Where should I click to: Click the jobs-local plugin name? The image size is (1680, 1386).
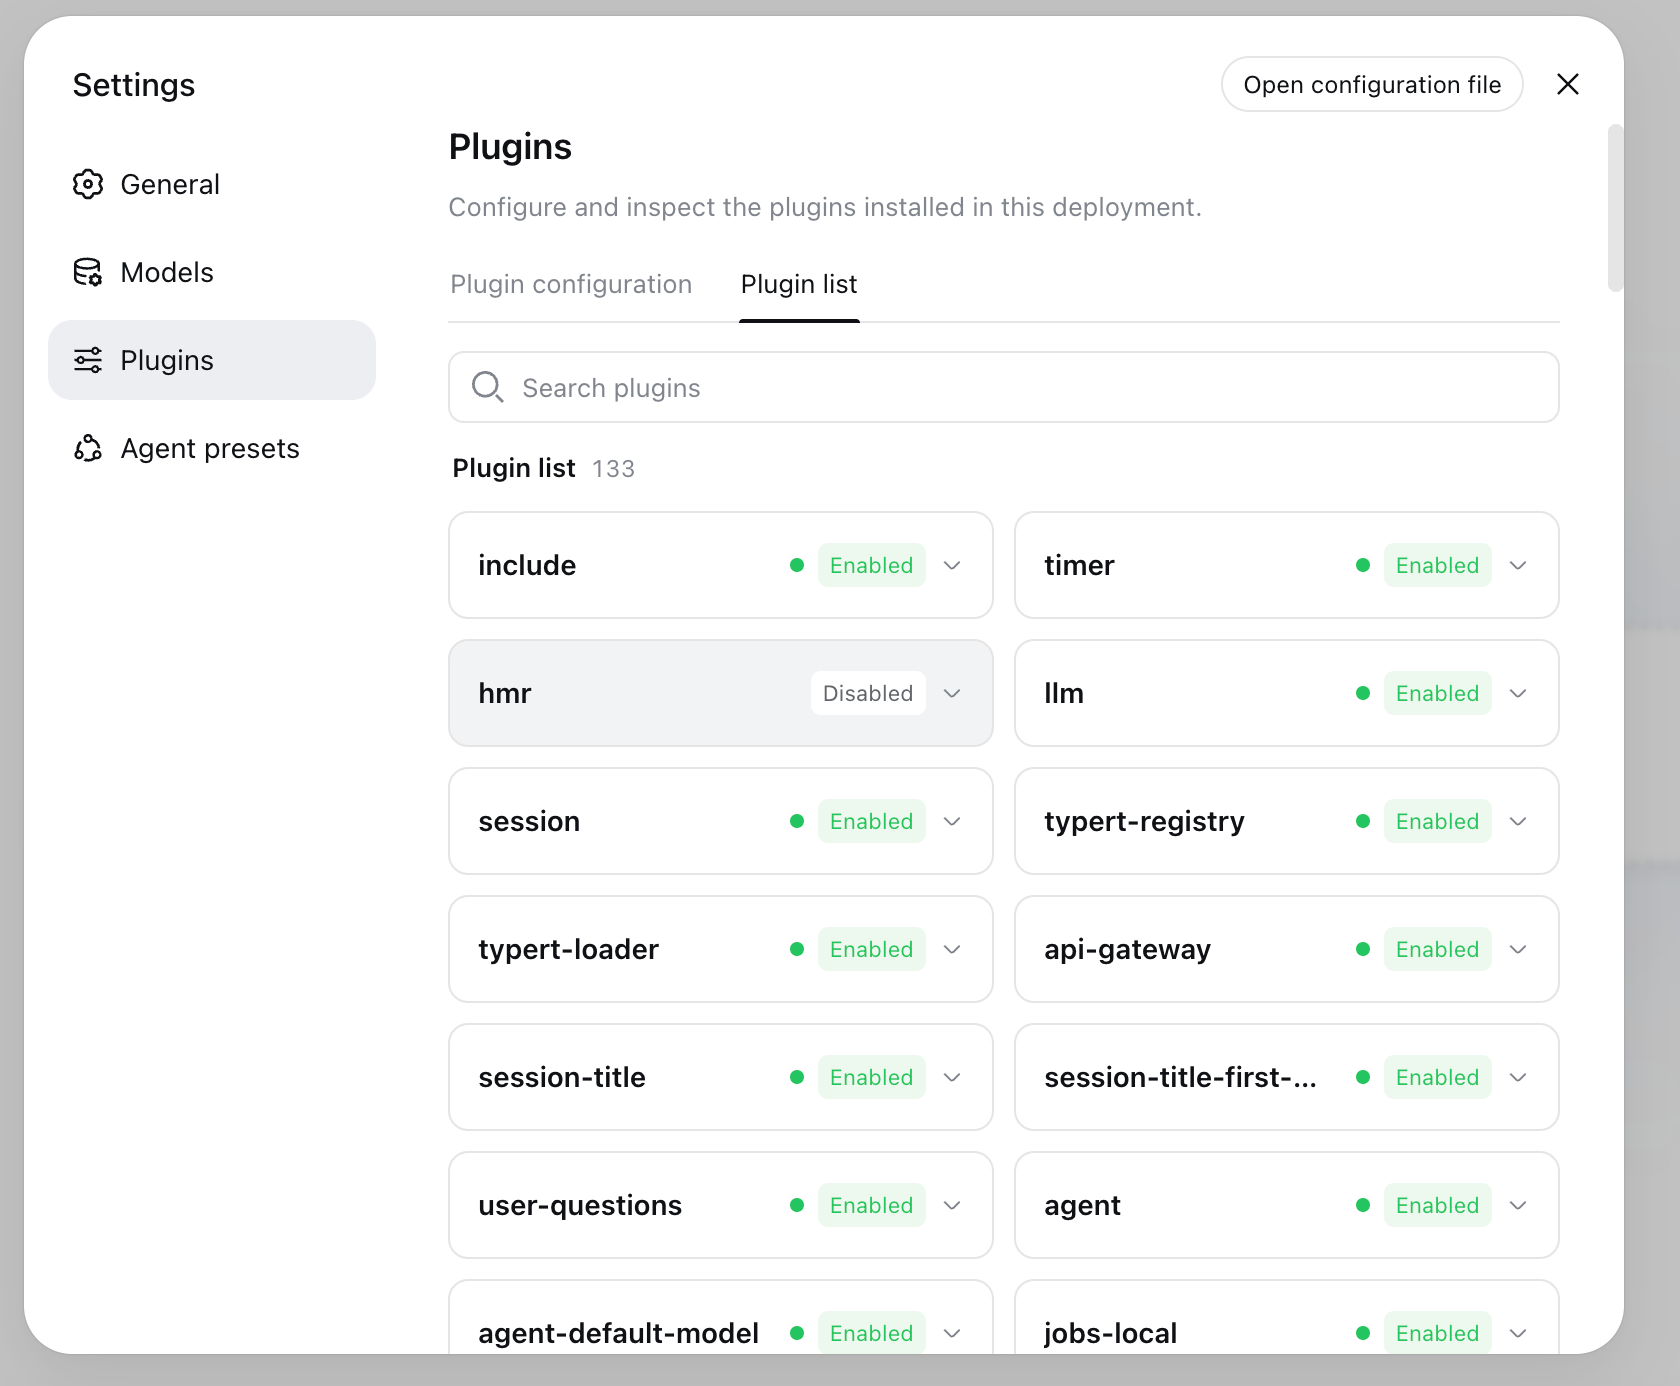1110,1333
